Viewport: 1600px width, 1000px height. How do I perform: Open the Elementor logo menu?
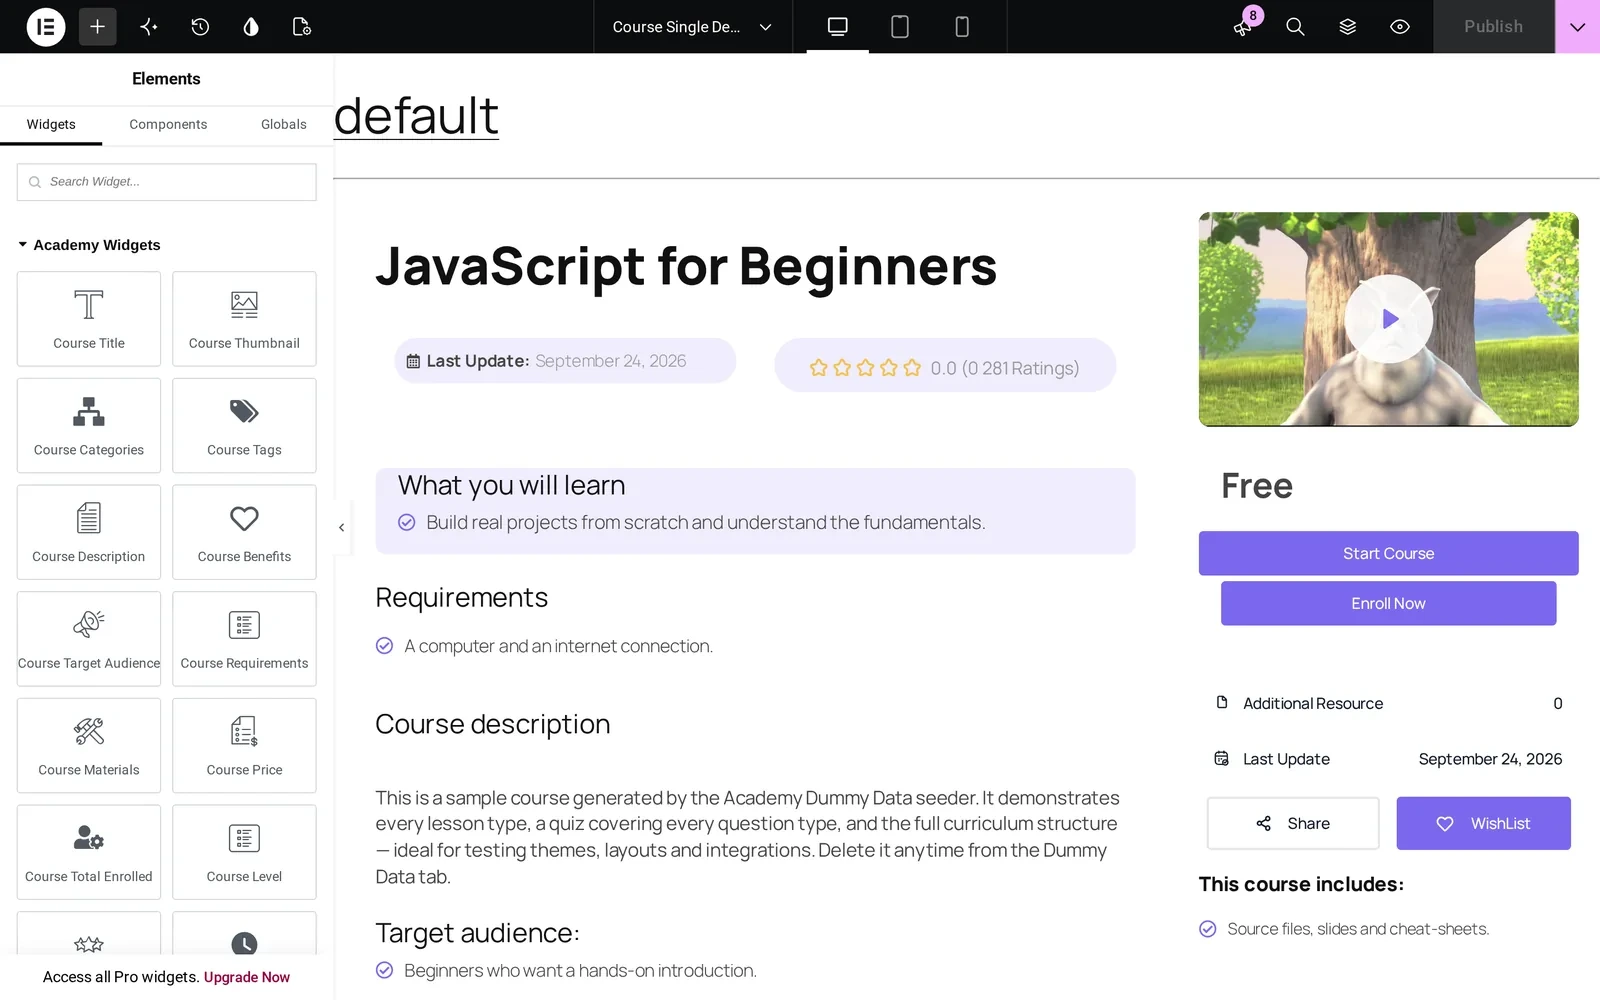46,27
